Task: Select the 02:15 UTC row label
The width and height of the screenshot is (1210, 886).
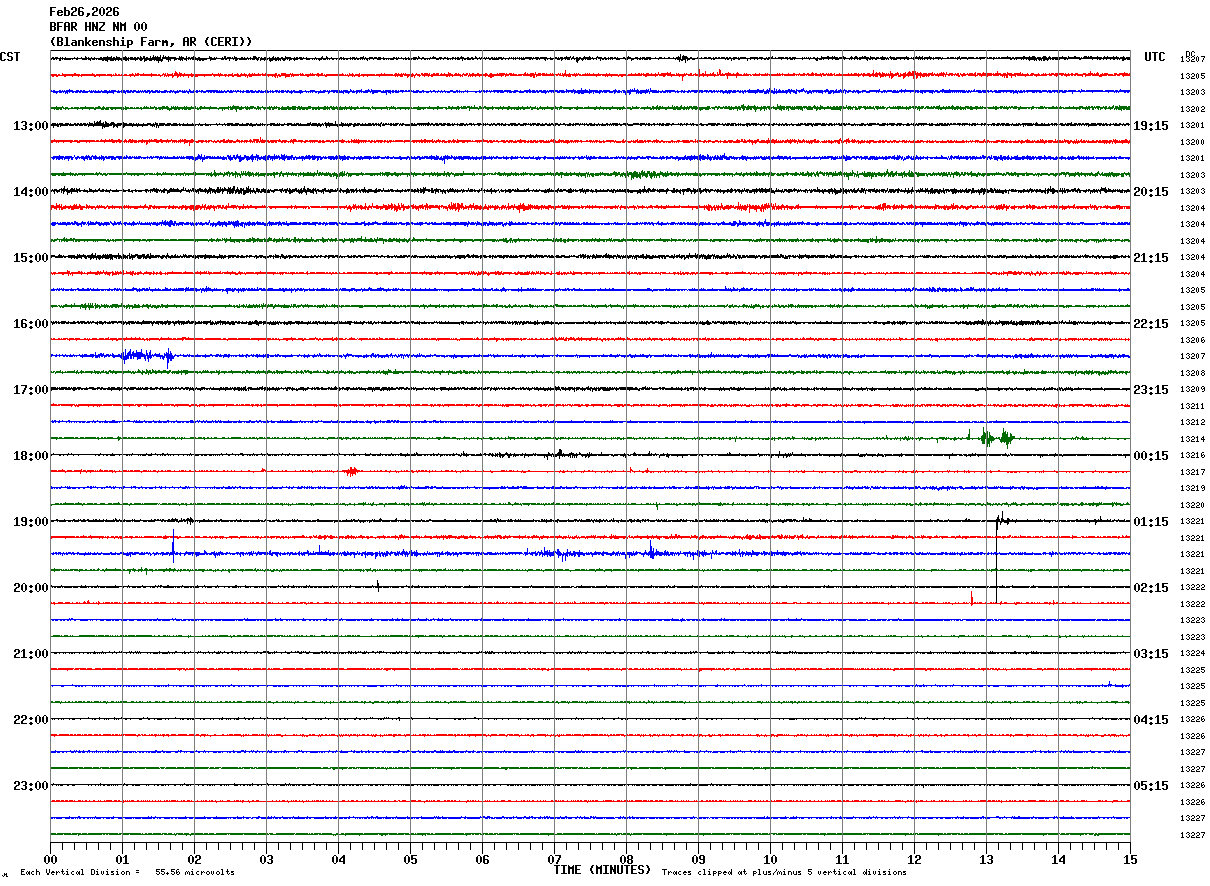Action: click(x=1151, y=588)
